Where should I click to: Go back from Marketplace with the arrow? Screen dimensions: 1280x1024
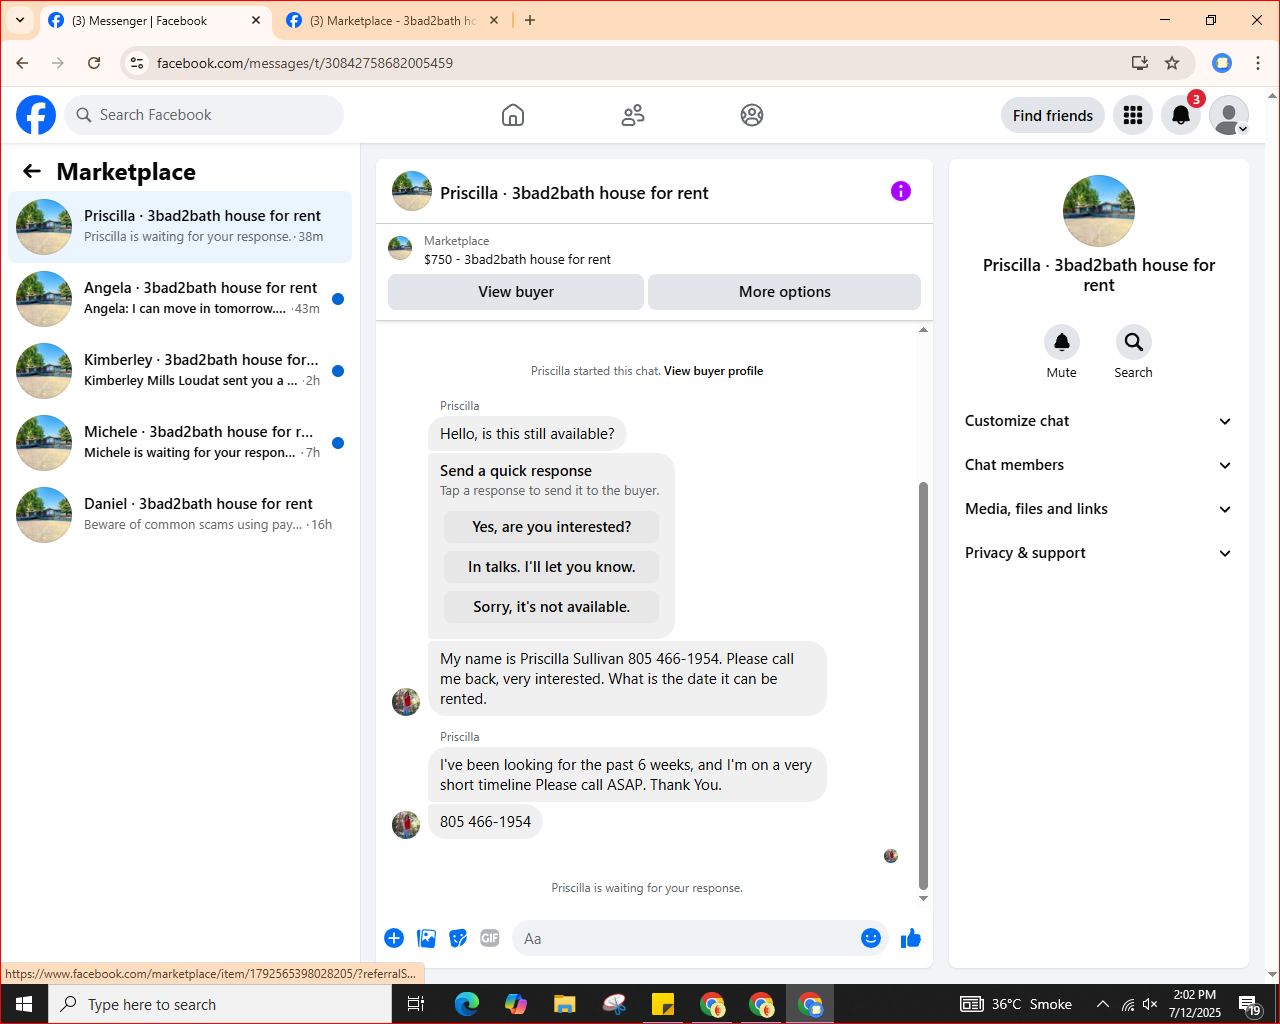(x=32, y=171)
